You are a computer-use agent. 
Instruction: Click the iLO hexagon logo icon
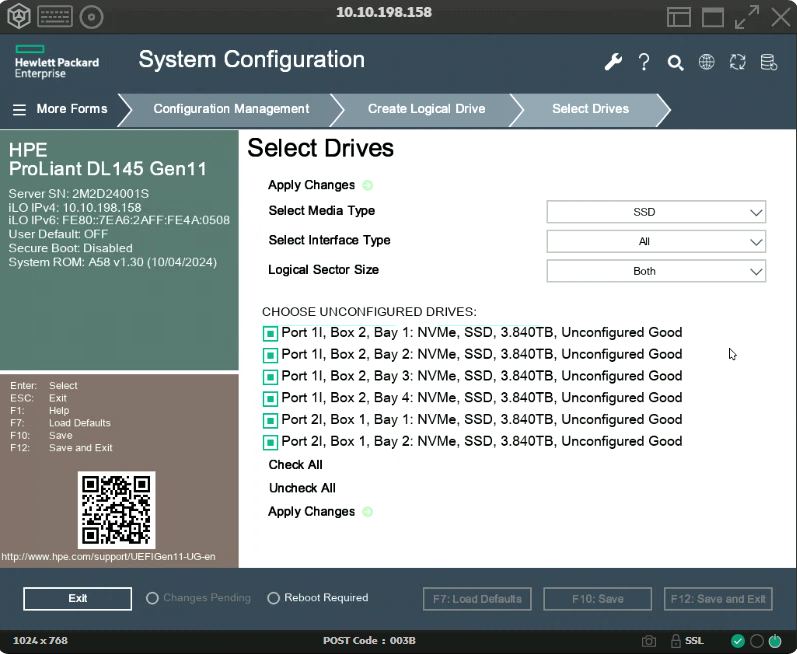(x=19, y=17)
